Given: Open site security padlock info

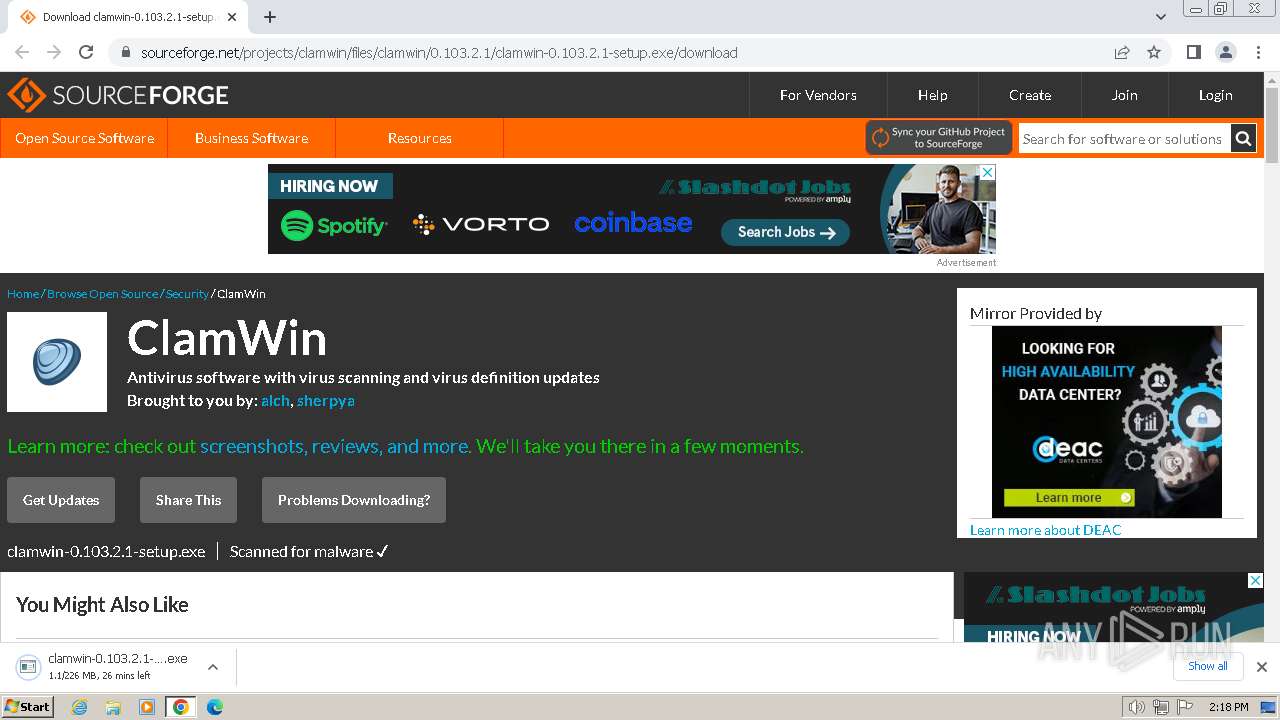Looking at the screenshot, I should (x=125, y=53).
